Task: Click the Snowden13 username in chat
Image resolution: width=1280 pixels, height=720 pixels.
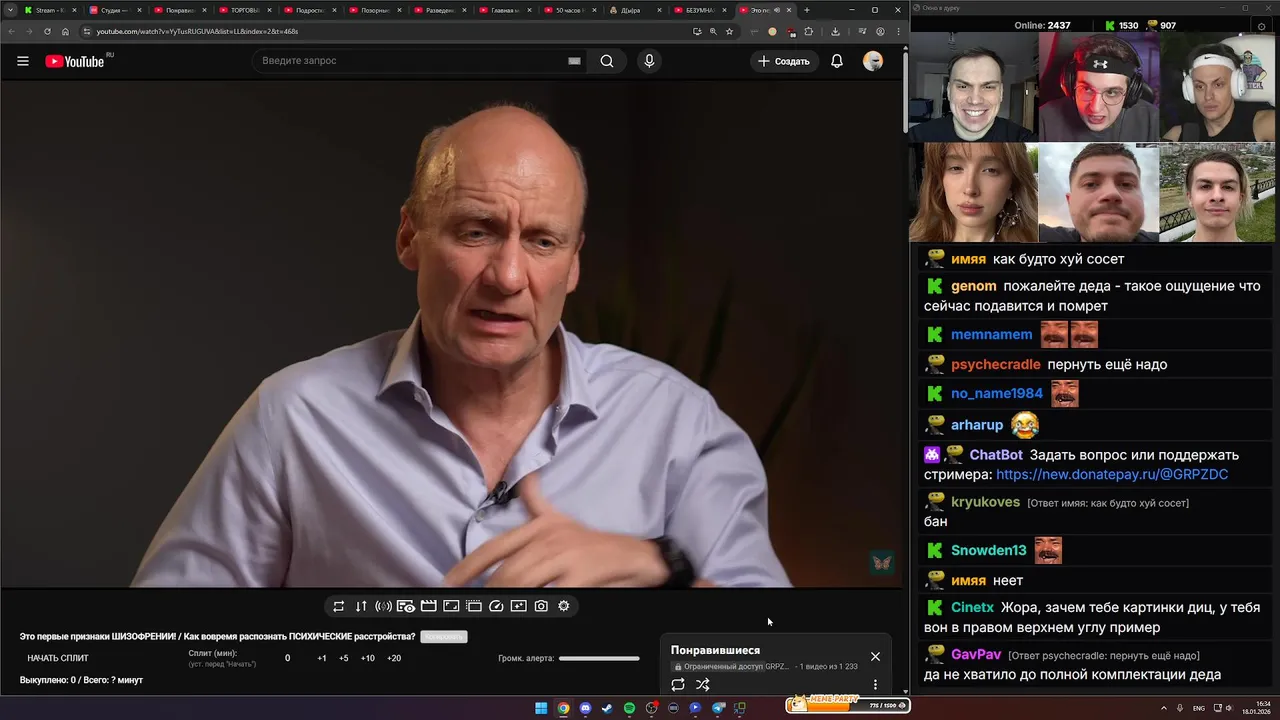Action: point(989,550)
